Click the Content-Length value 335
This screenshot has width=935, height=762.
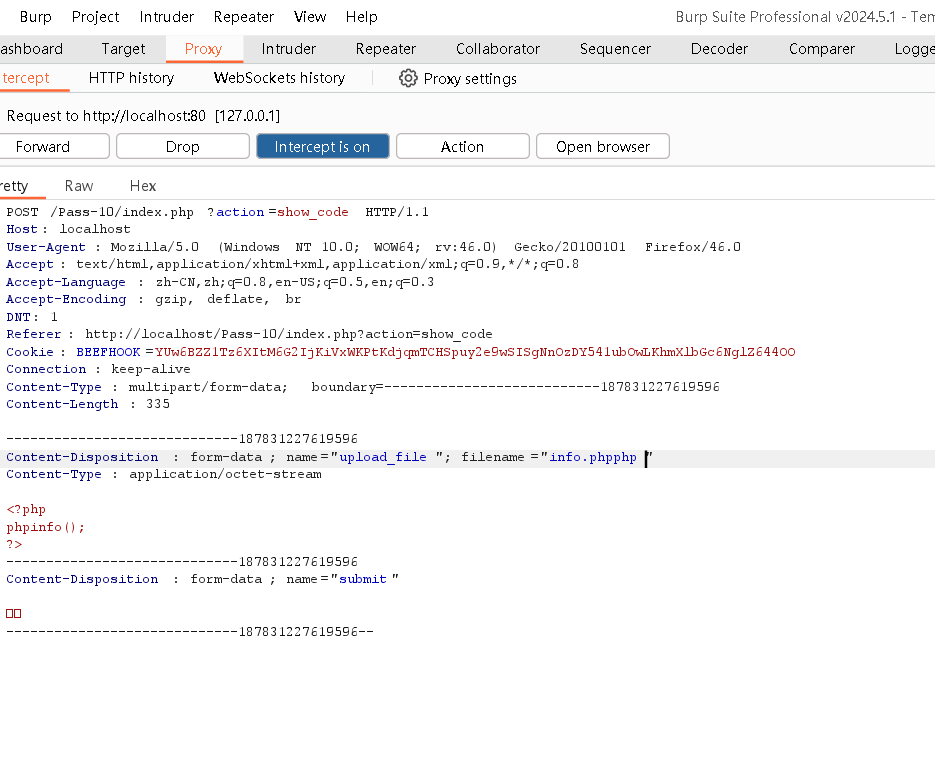pos(158,404)
